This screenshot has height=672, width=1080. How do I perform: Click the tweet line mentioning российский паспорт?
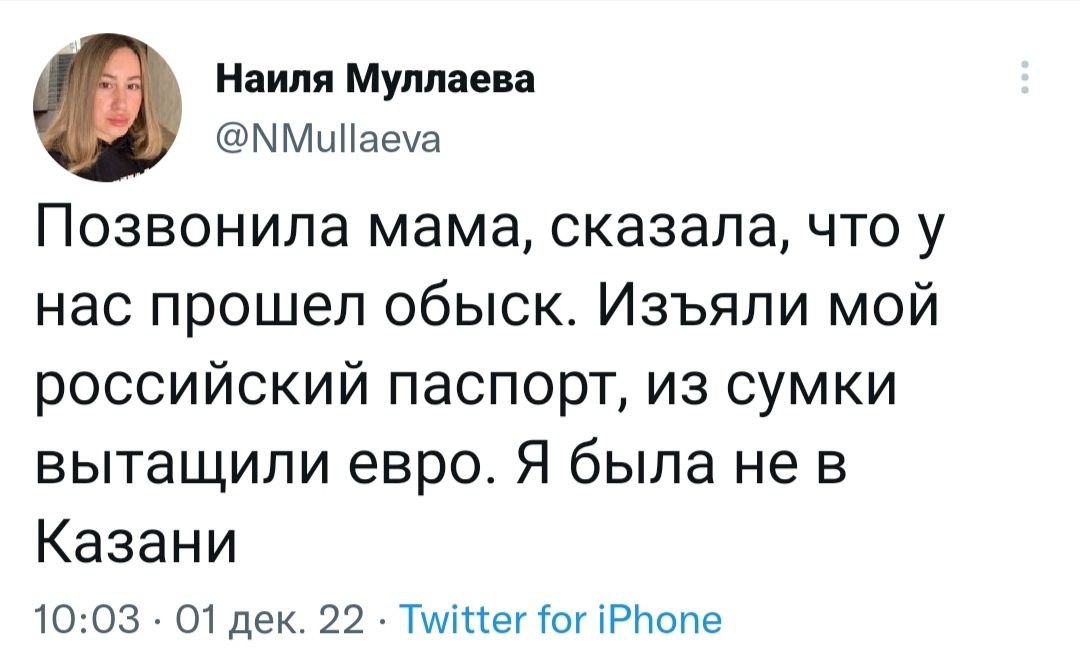pos(466,386)
